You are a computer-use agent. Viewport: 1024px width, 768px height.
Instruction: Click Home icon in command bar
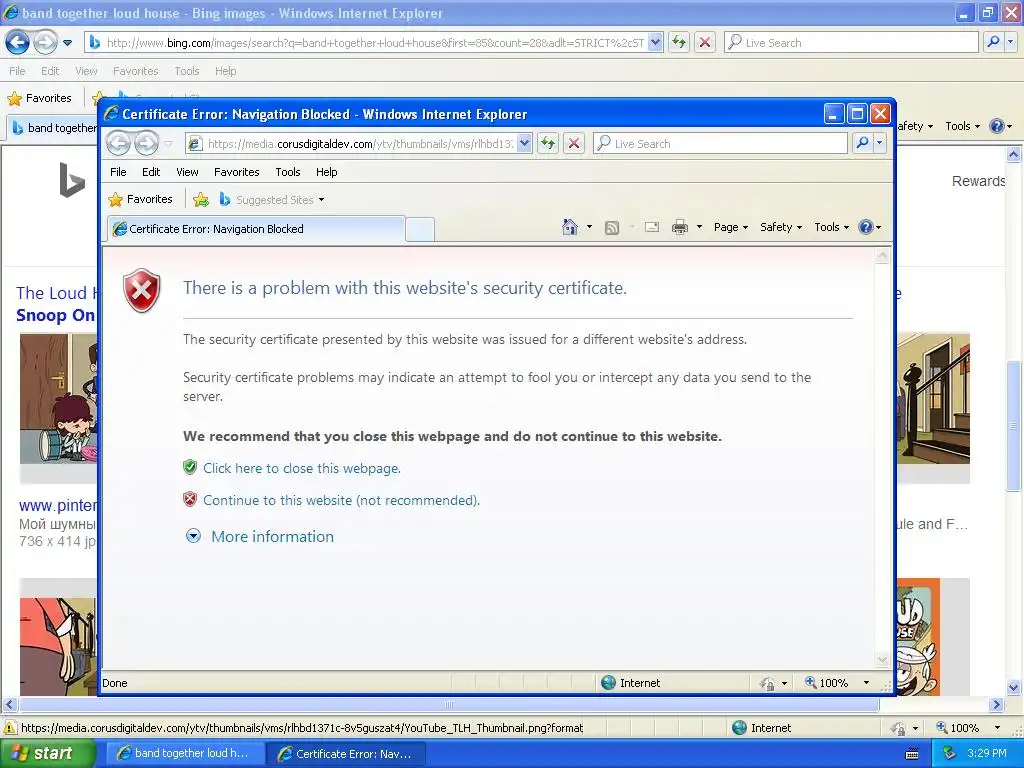(569, 227)
